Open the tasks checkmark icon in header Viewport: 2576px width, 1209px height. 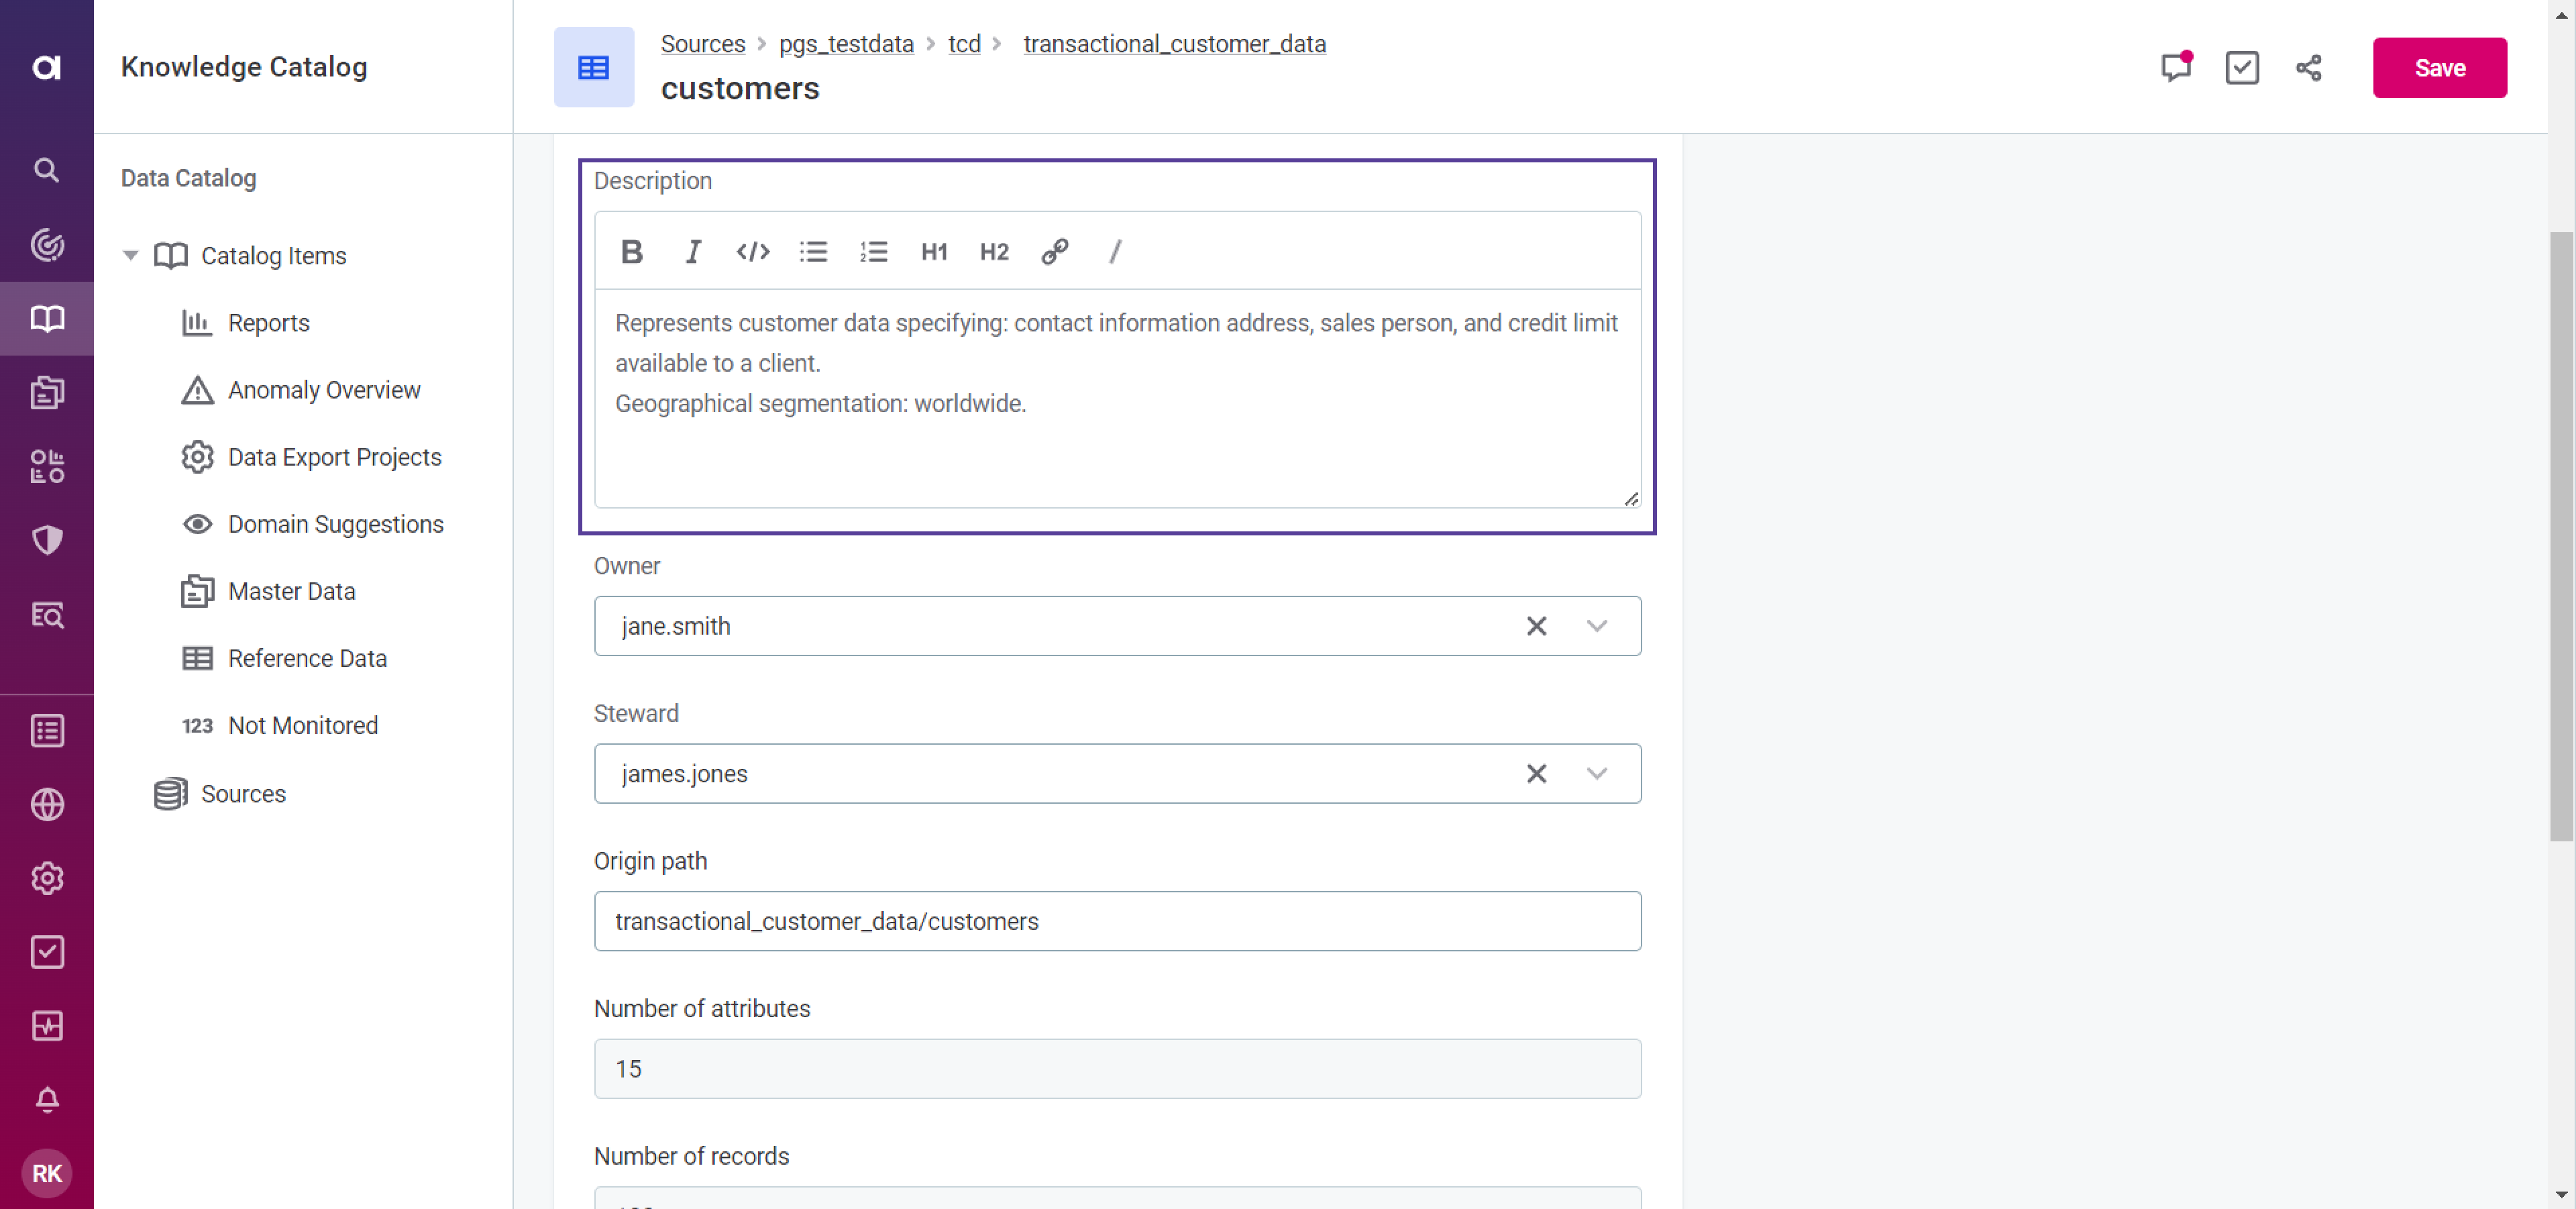point(2241,68)
